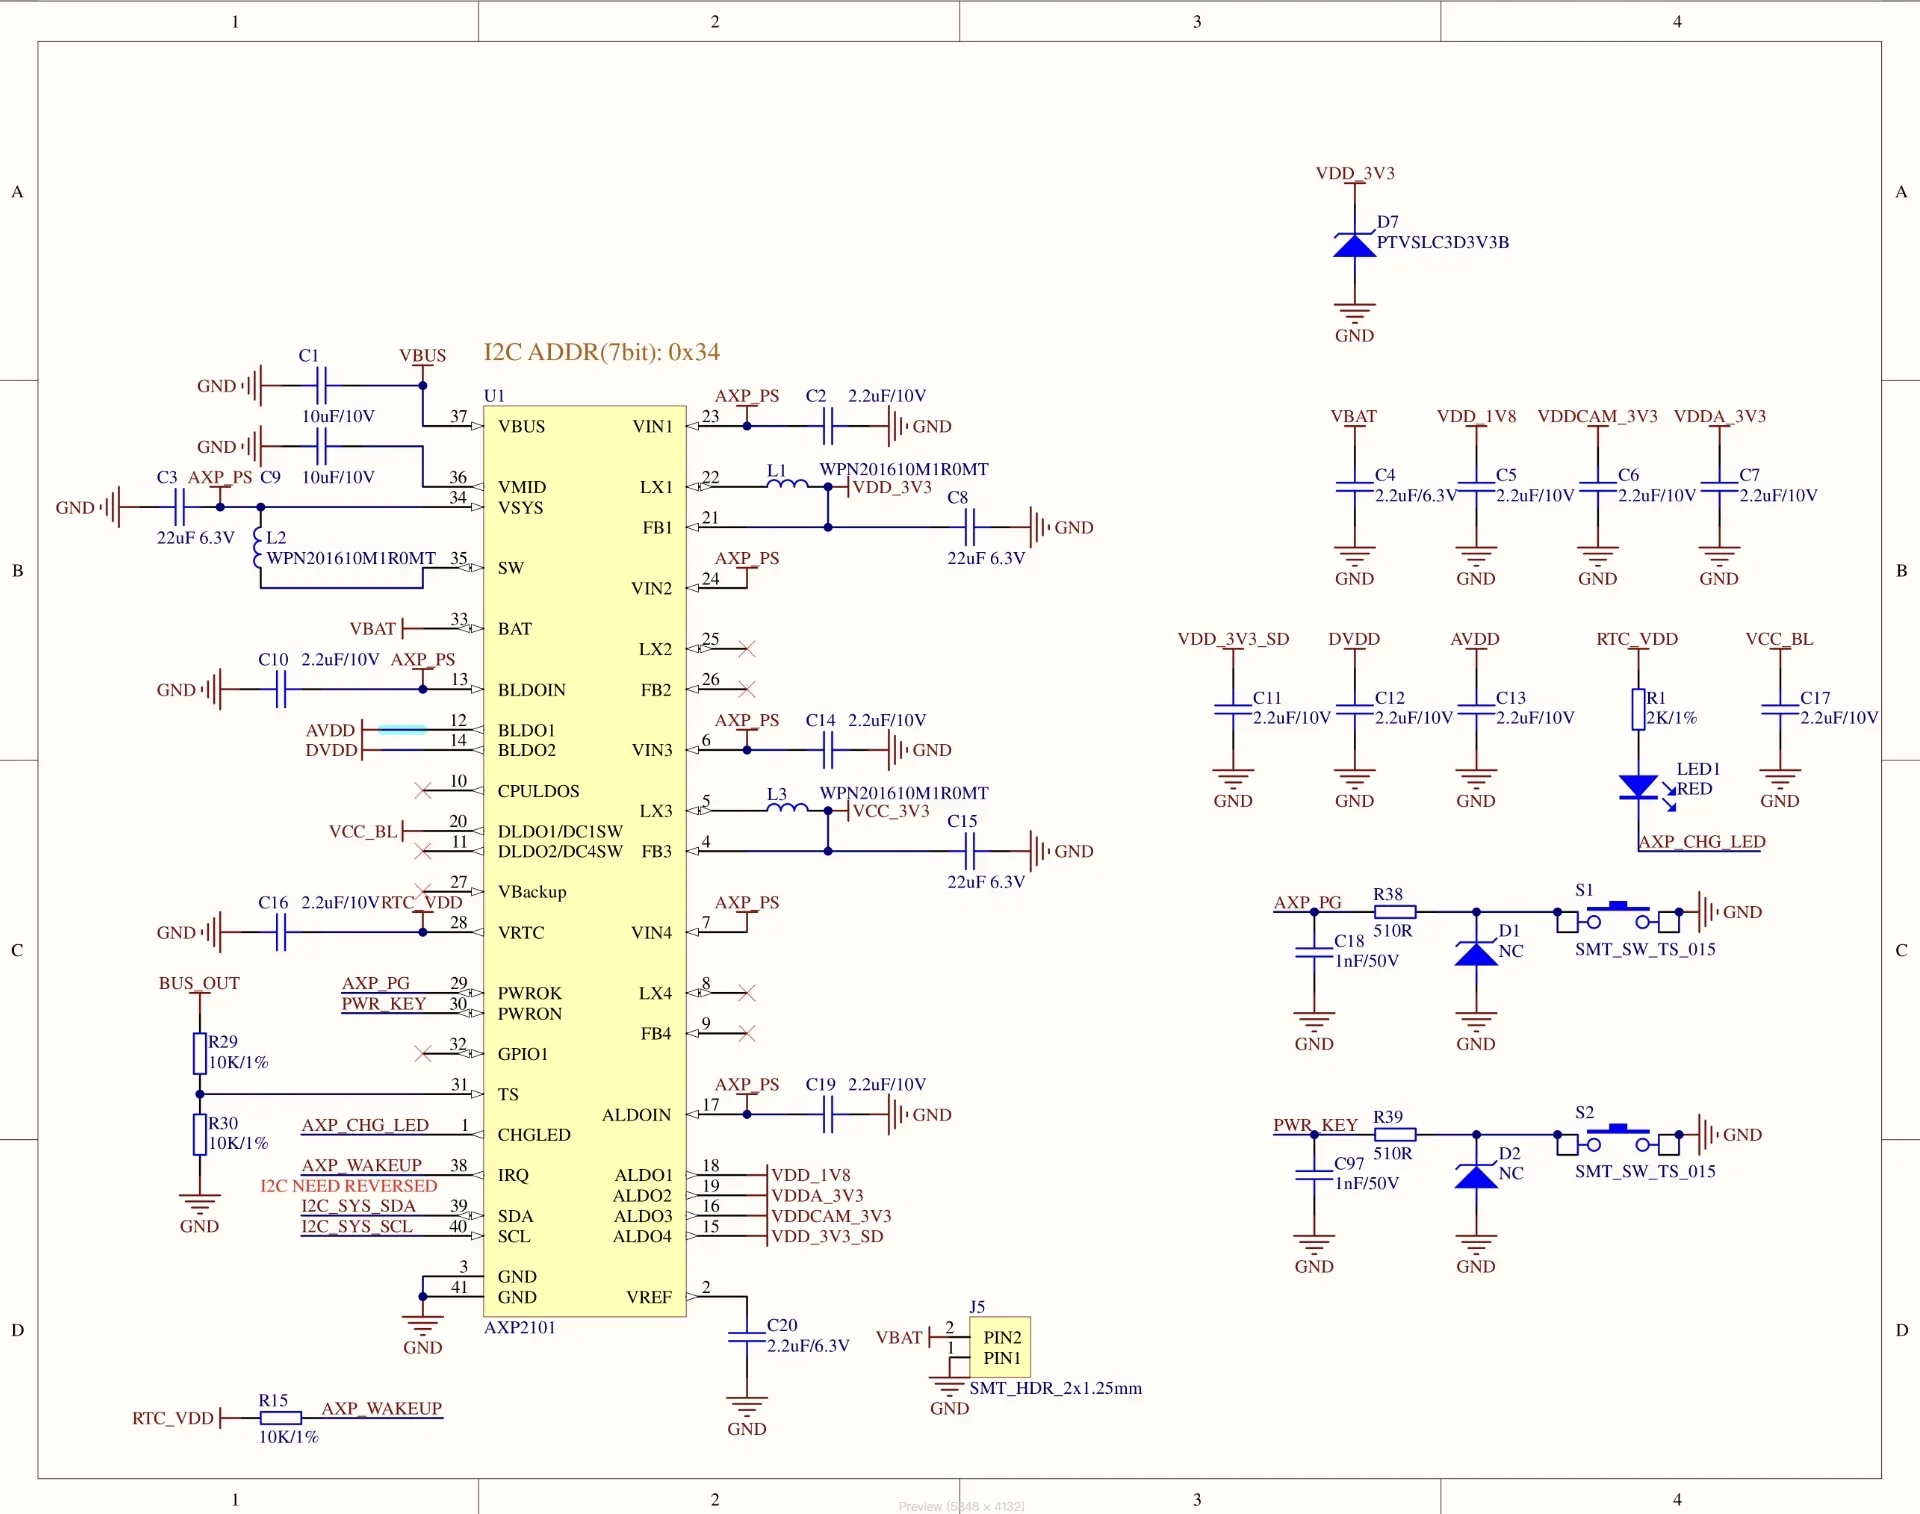This screenshot has width=1920, height=1514.
Task: Click the highlighted blue wire at BLDO1
Action: click(402, 730)
